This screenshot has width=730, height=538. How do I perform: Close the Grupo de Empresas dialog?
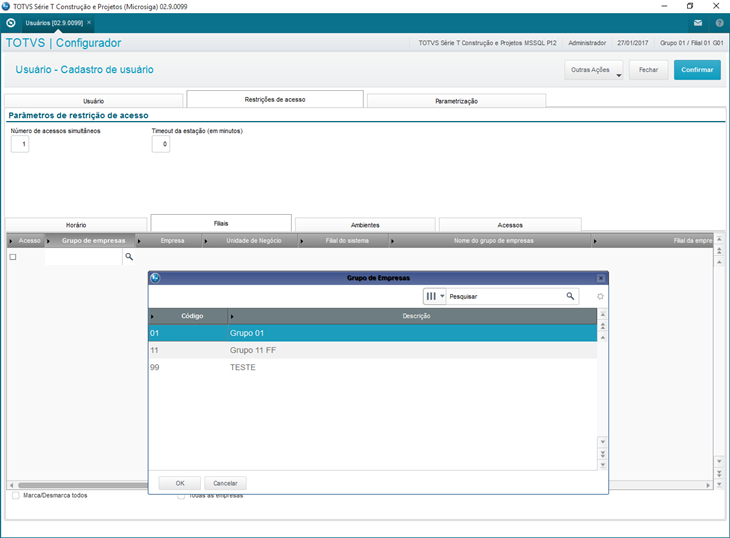[601, 278]
